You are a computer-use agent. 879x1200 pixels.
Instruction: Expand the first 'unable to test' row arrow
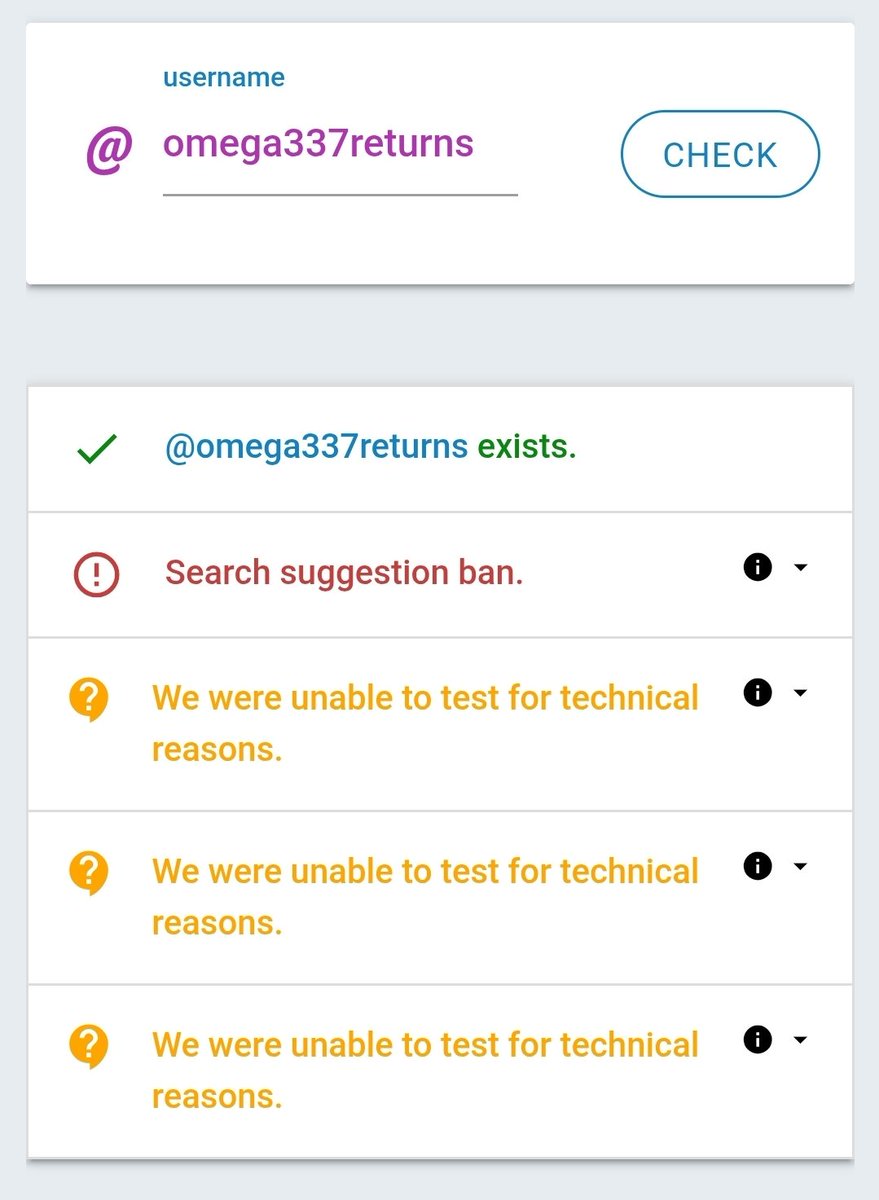coord(800,692)
